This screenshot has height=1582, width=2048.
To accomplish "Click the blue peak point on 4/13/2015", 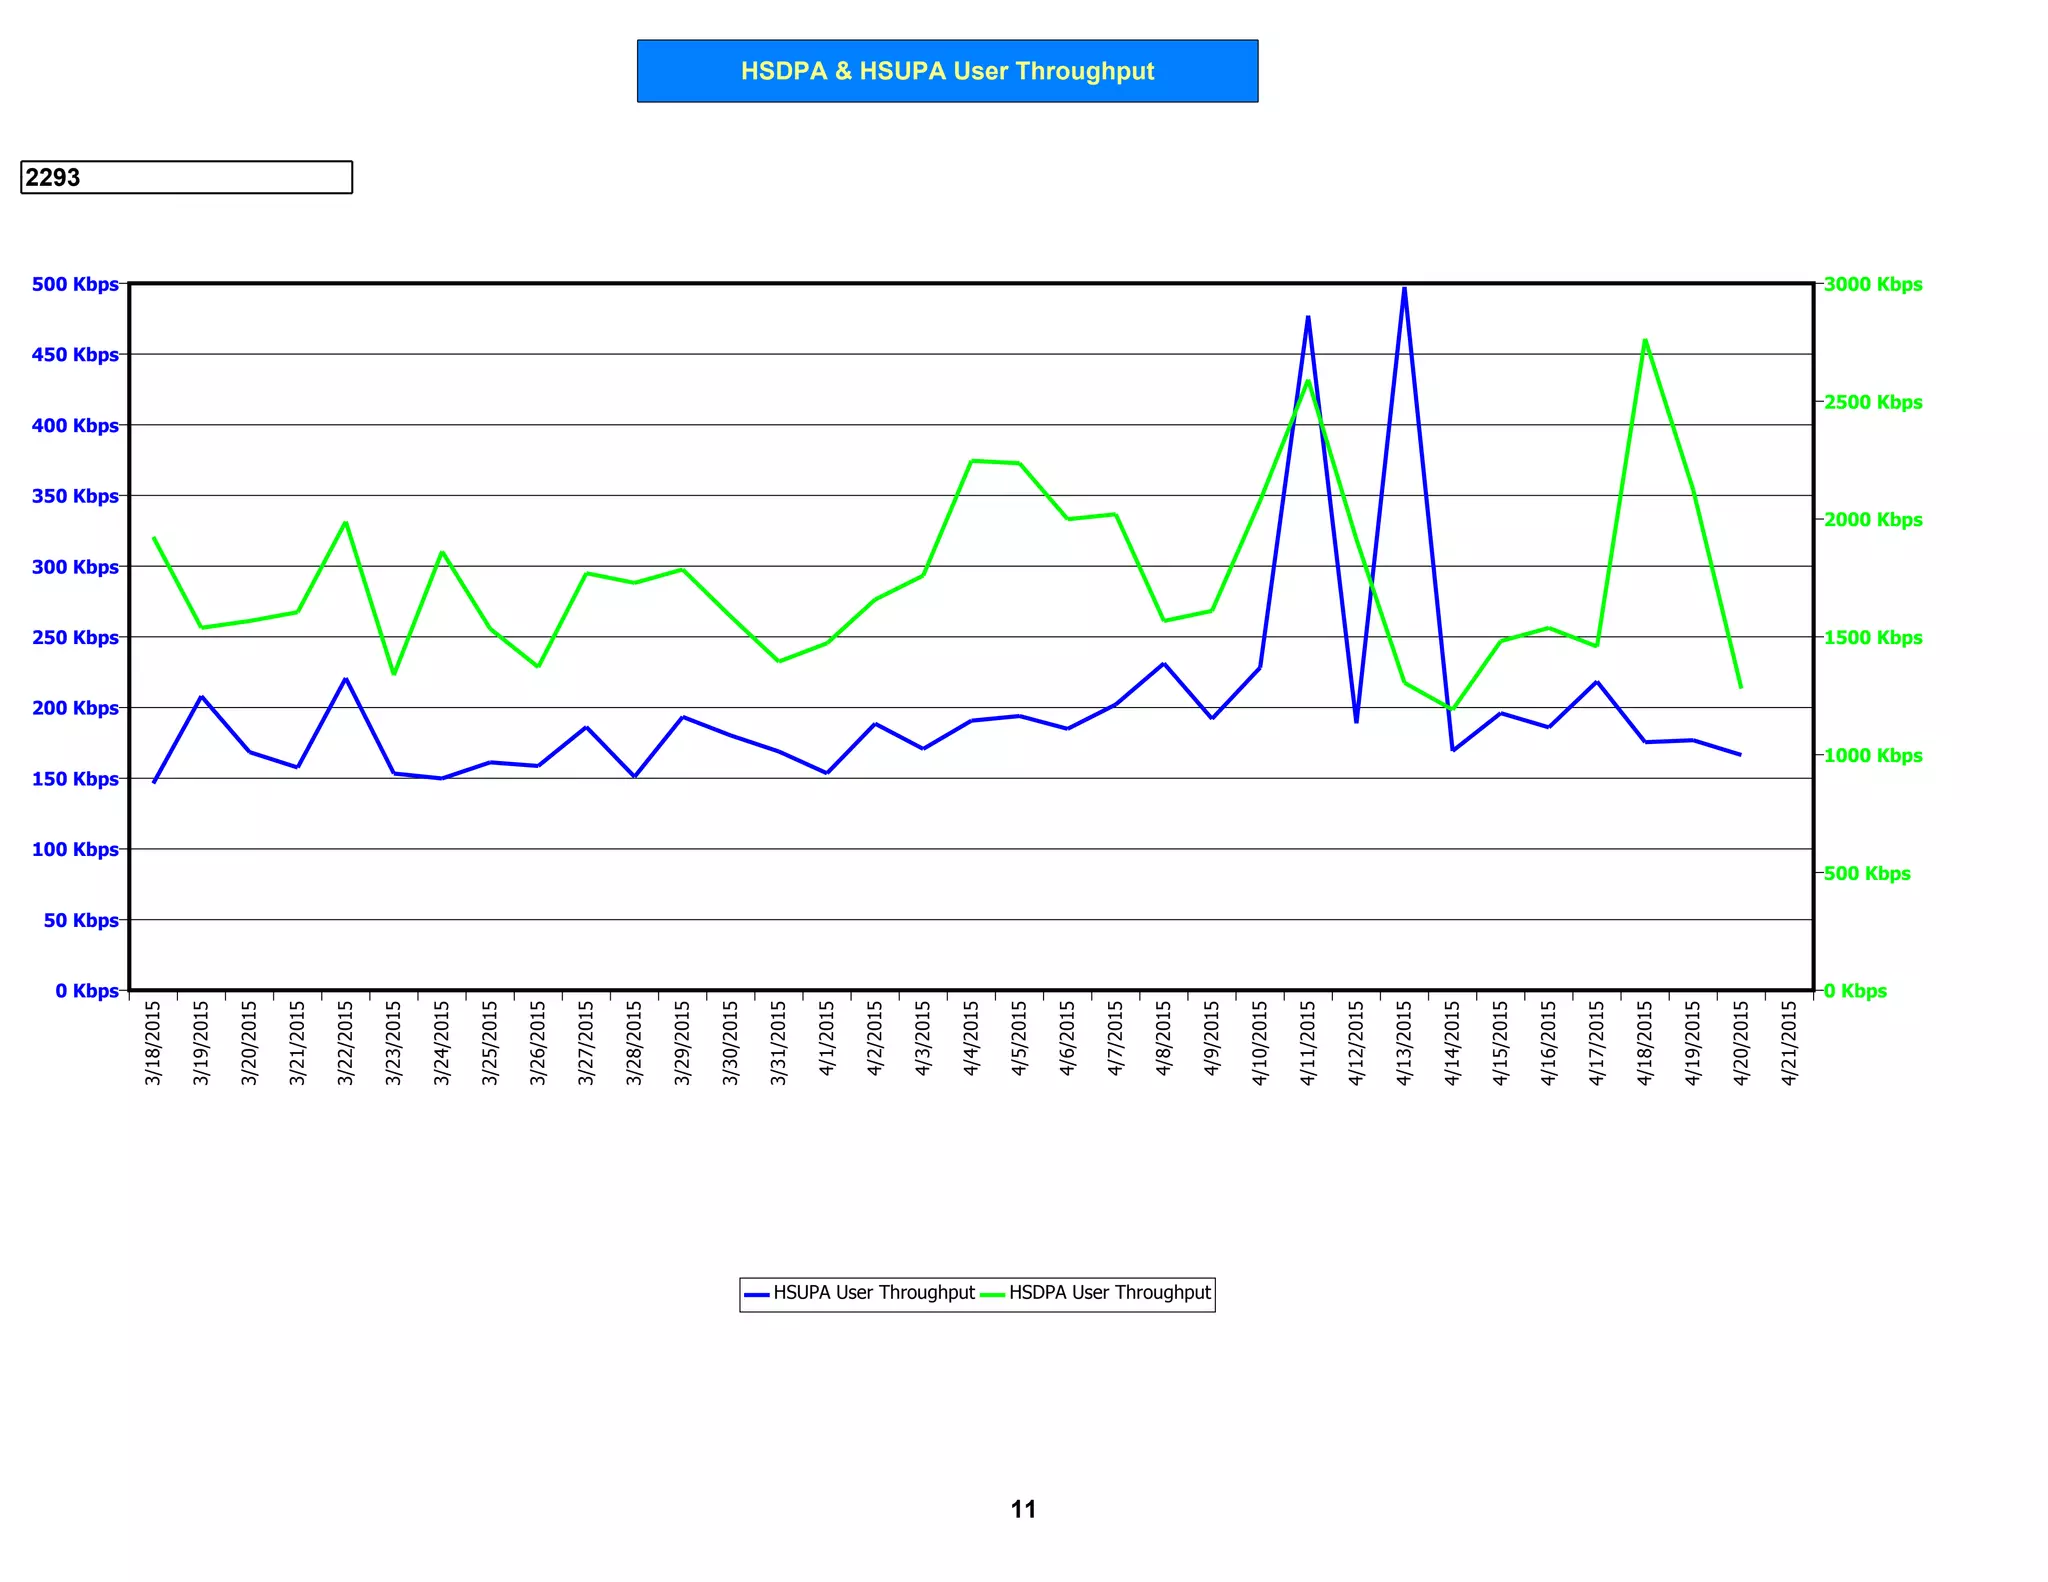I will (x=1404, y=288).
